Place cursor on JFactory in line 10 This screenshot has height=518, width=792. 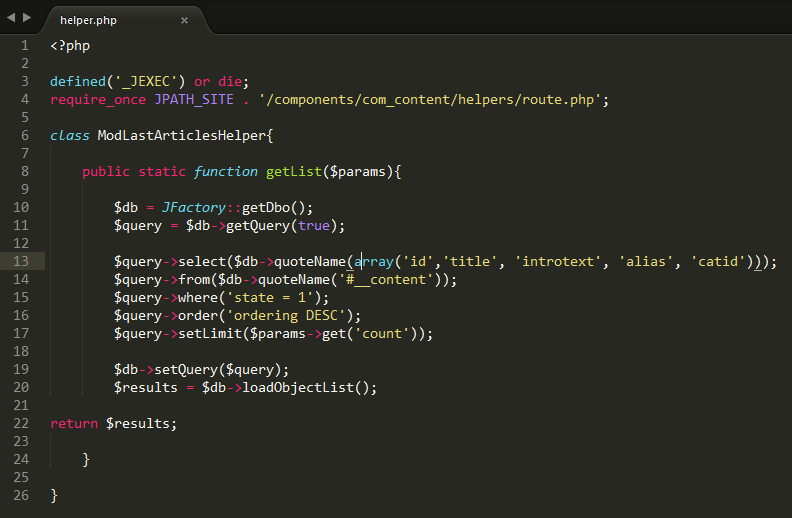coord(193,207)
